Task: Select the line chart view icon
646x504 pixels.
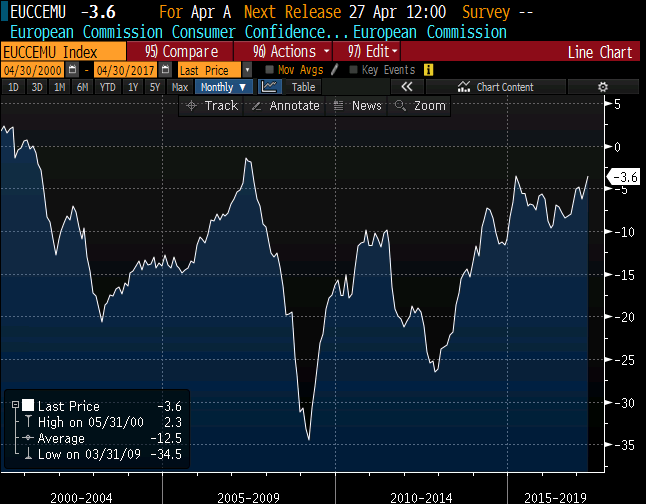Action: 269,87
